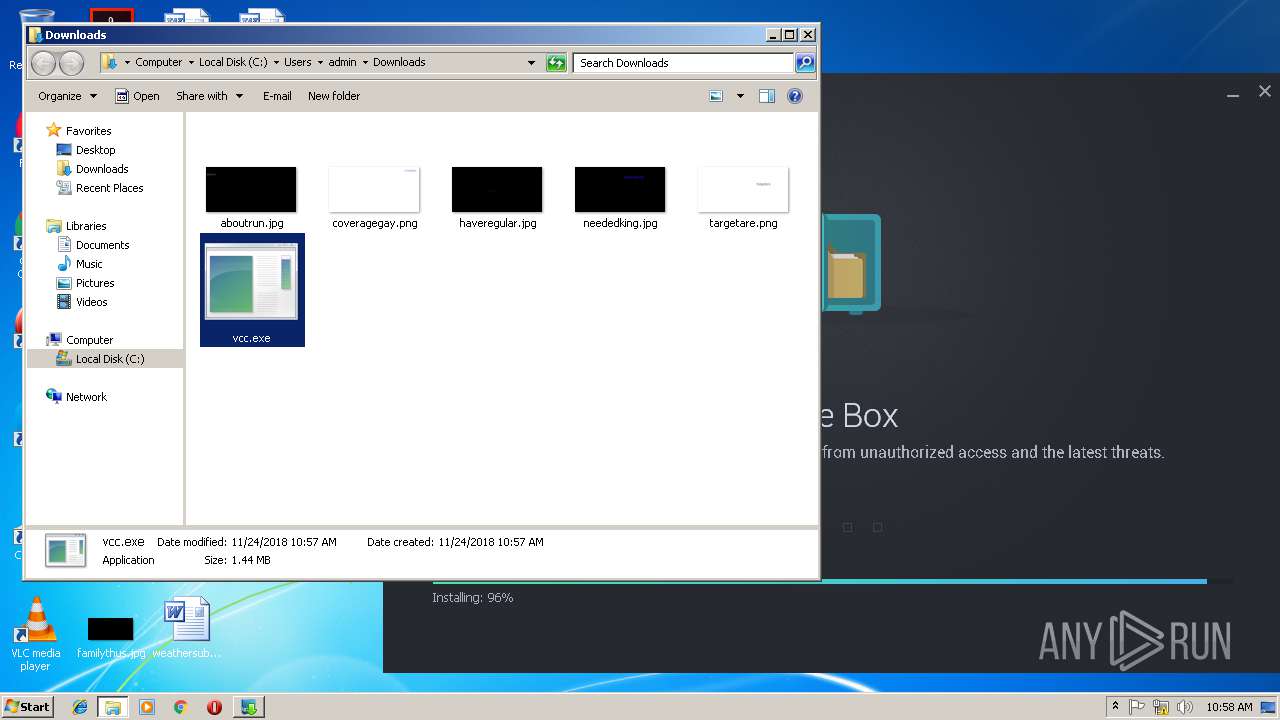This screenshot has width=1280, height=720.
Task: Click the Windows Explorer taskbar icon
Action: tap(113, 706)
